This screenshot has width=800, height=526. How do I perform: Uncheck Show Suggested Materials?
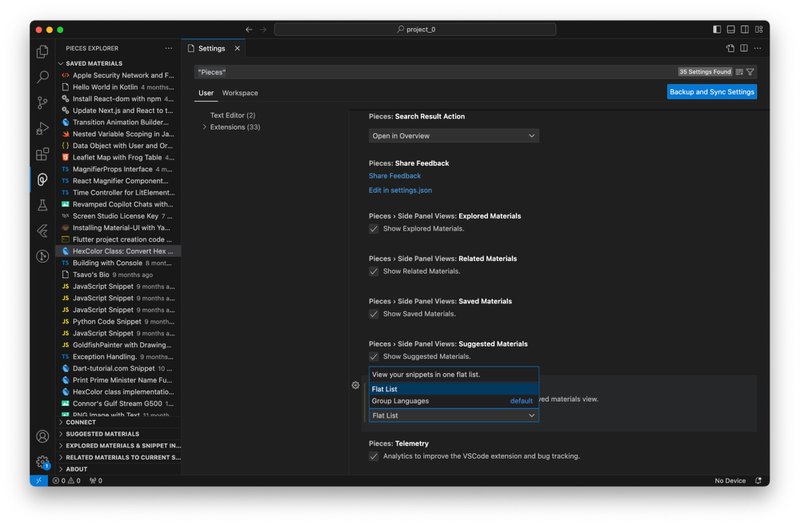373,357
